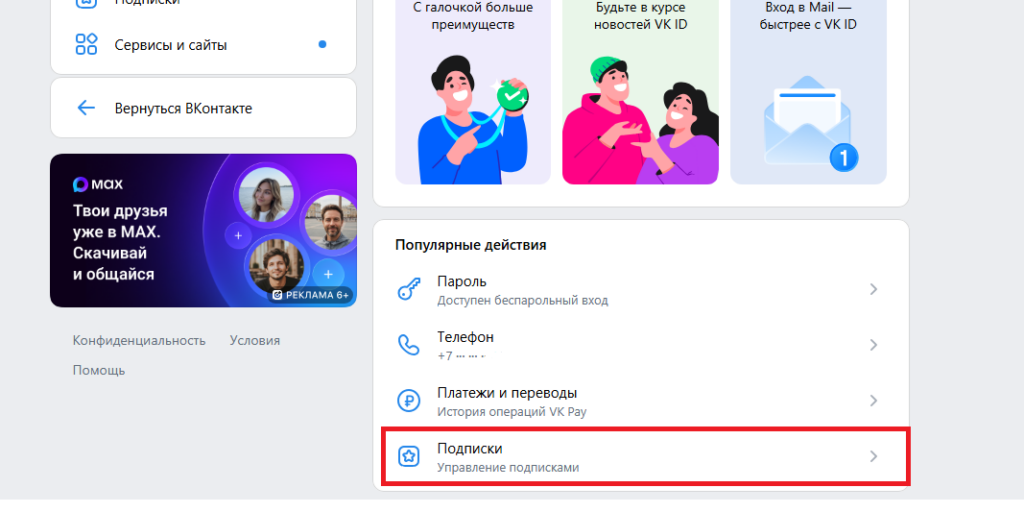Click the phone handset icon beside Телефон
This screenshot has height=512, width=1024.
[409, 345]
